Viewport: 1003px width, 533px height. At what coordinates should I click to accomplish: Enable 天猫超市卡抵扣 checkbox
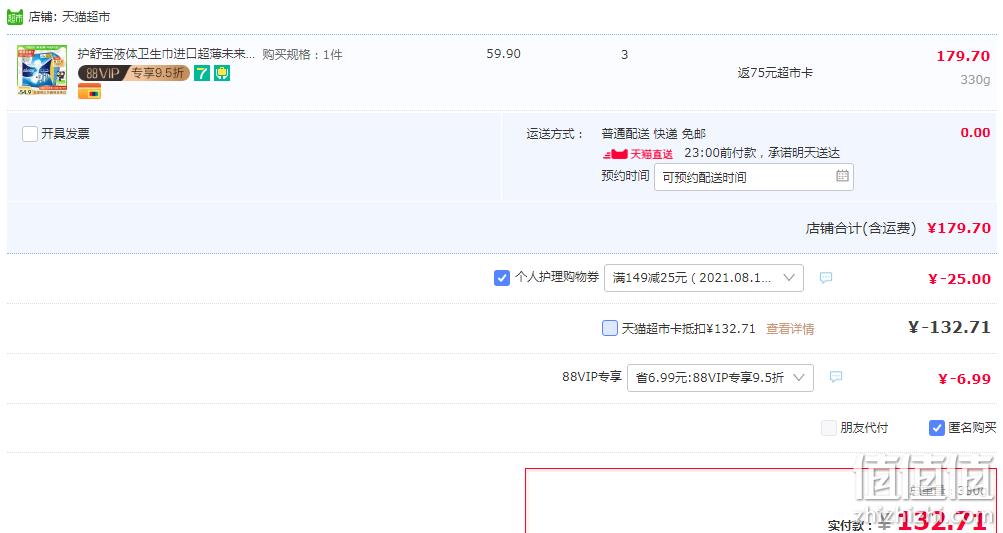(610, 328)
